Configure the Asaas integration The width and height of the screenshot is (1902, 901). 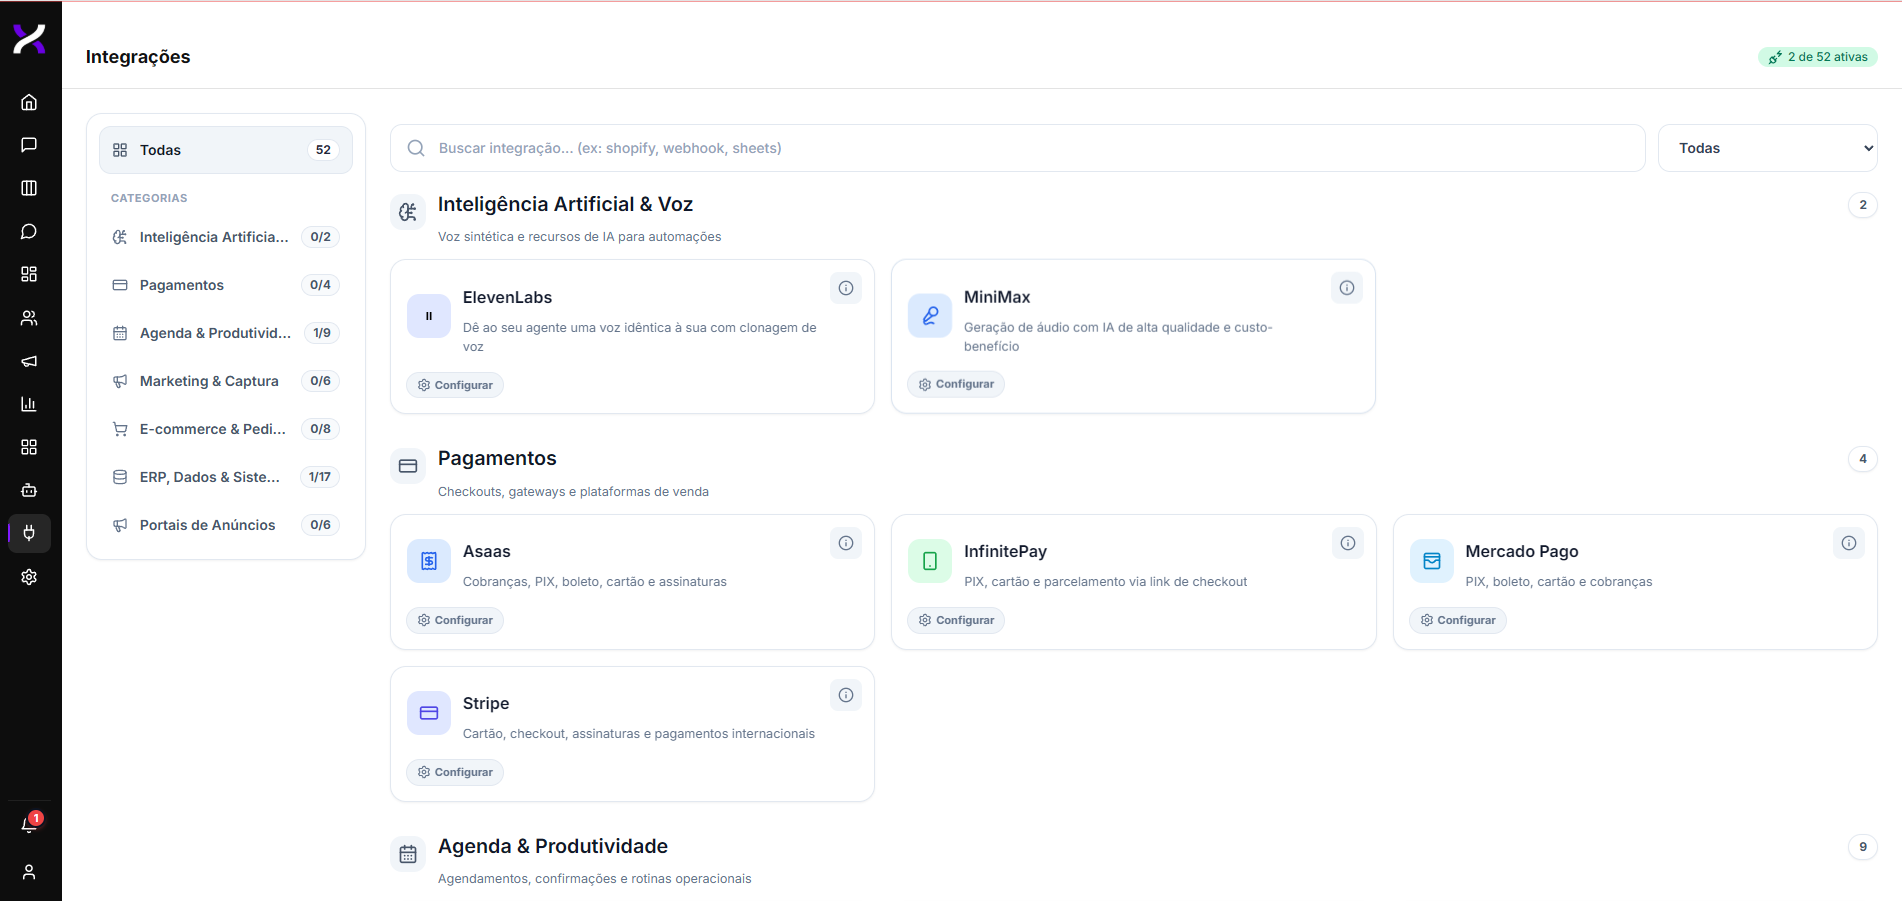tap(455, 620)
